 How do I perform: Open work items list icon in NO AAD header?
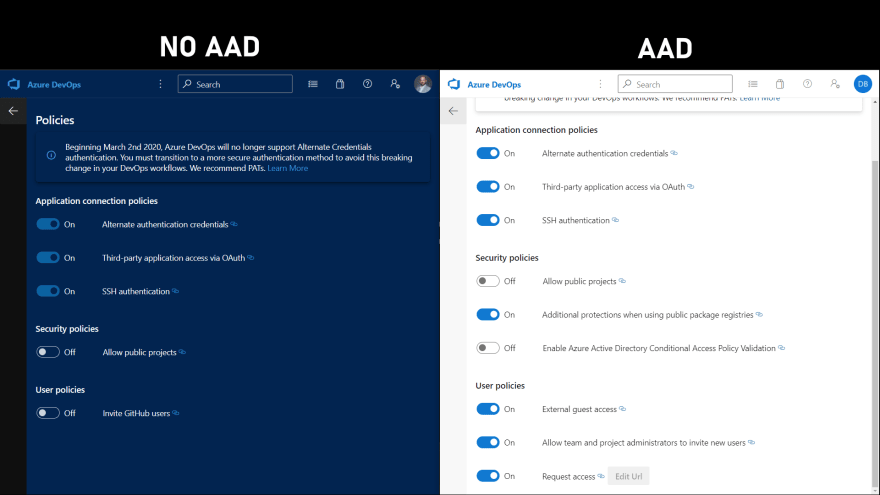313,84
